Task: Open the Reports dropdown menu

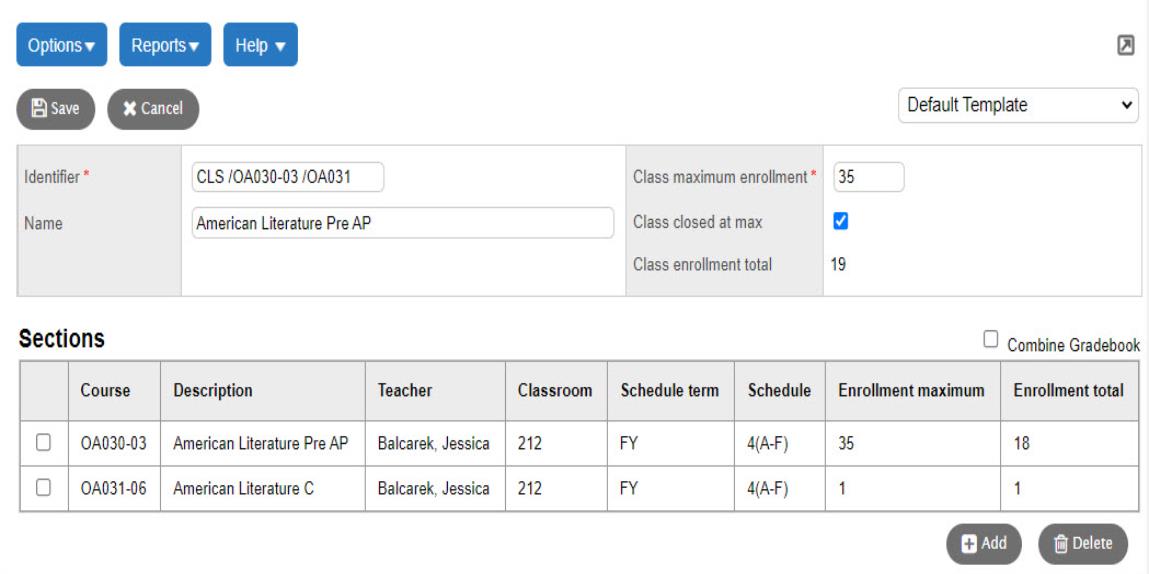Action: click(x=165, y=46)
